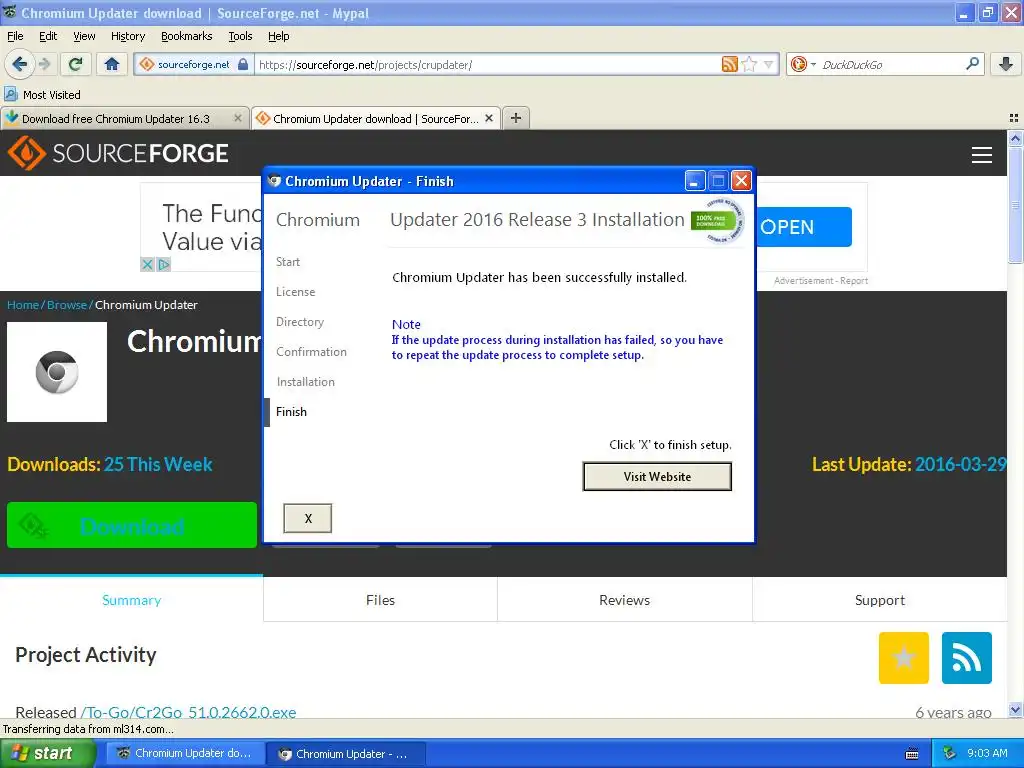Open the DuckDuckGo search engine selector
1024x768 pixels.
pyautogui.click(x=803, y=64)
